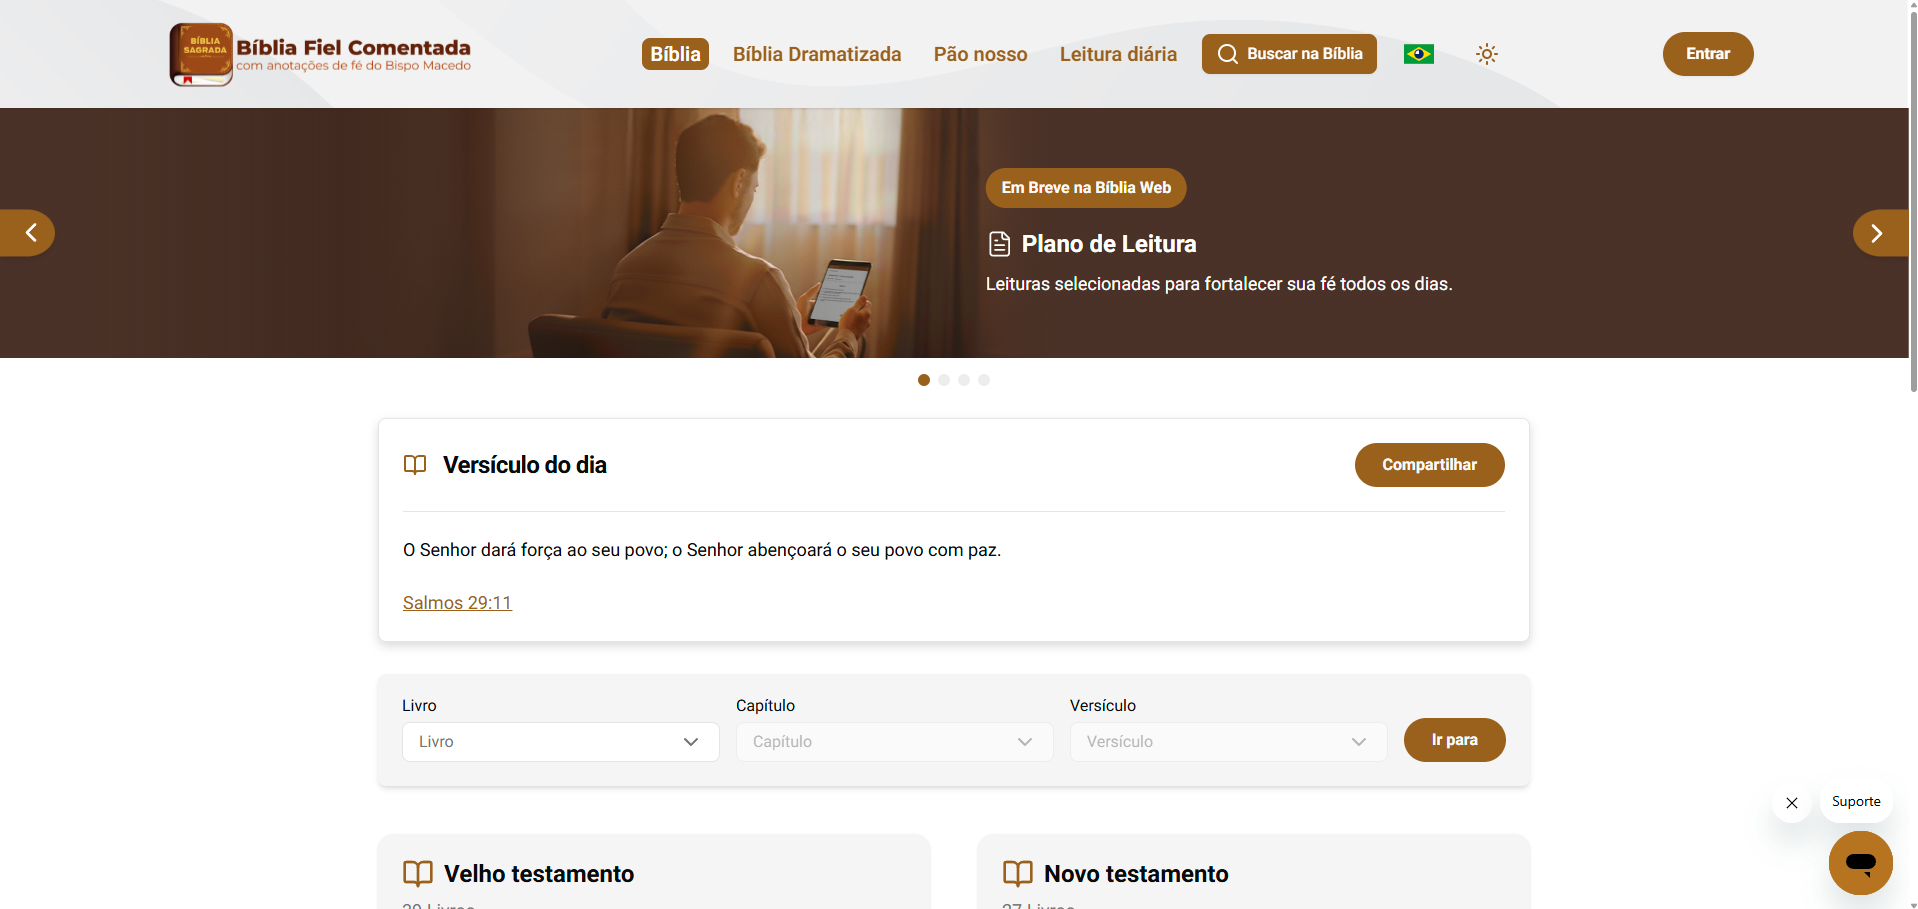Click Velho testamento book icon
Screen dimensions: 1918x909
[x=418, y=874]
